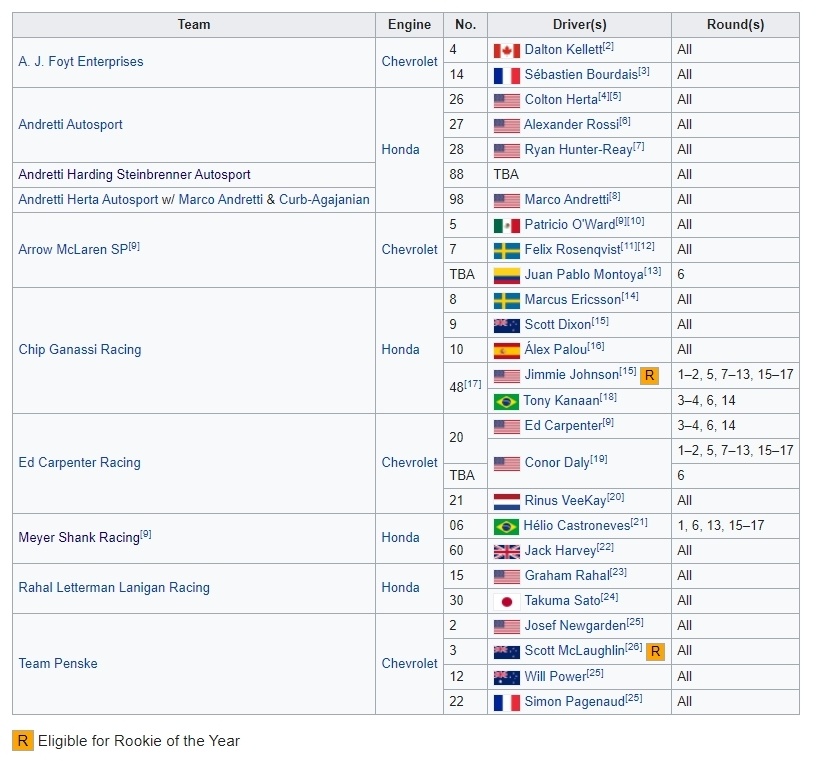Click the R rookie badge next to Scott McLaughlin
818x761 pixels.
tap(656, 651)
